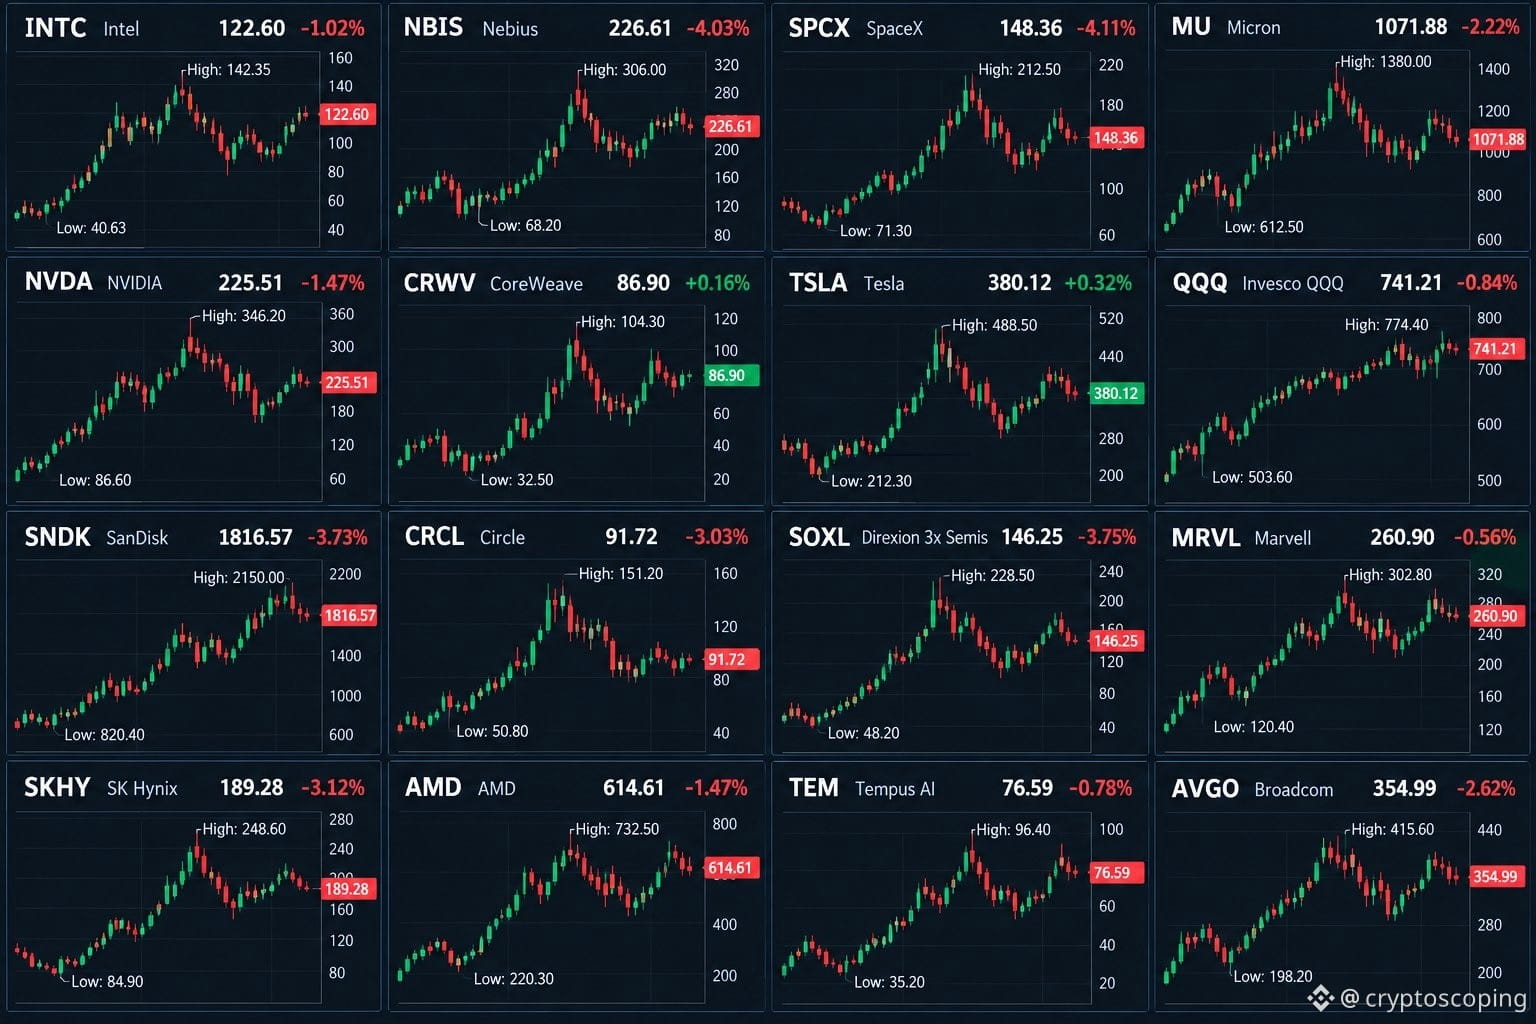This screenshot has width=1536, height=1024.
Task: Click the SOXL red price tag 146.25
Action: pyautogui.click(x=1115, y=641)
